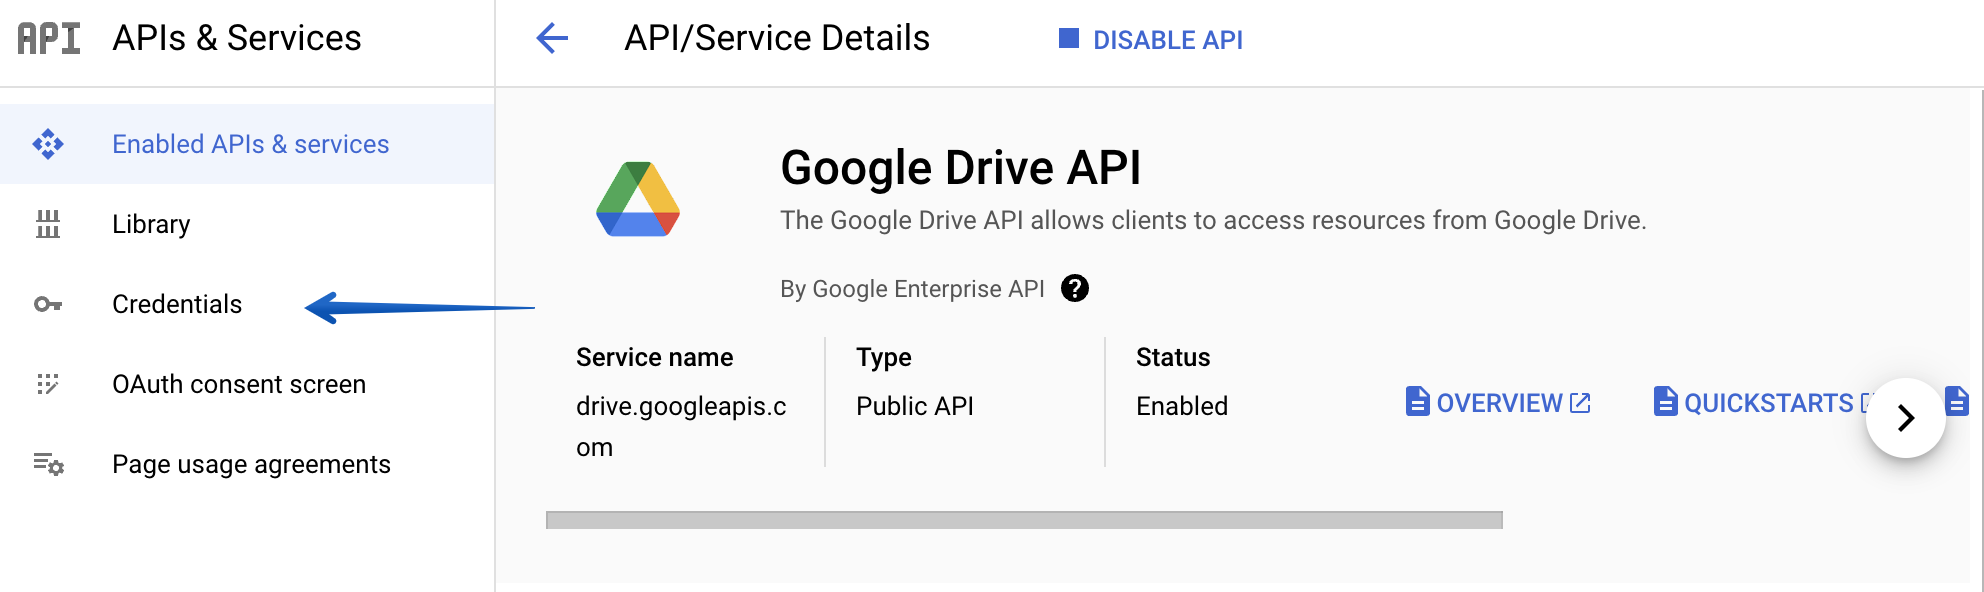Viewport: 1984px width, 592px height.
Task: Open Page usage agreements item
Action: click(247, 464)
